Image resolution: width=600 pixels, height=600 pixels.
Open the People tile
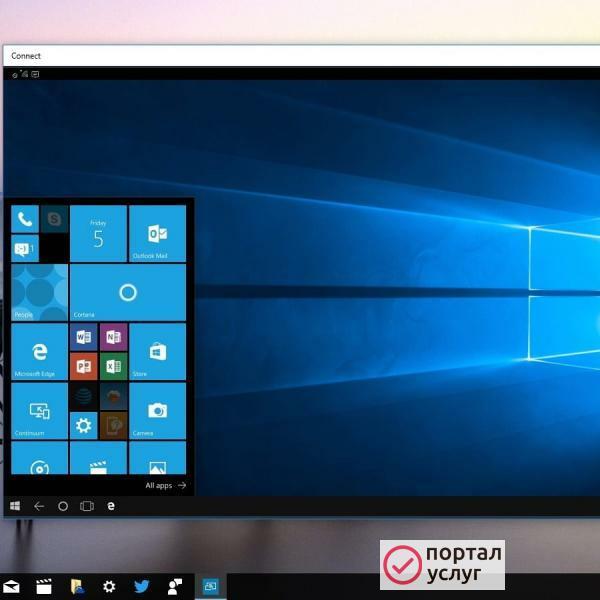click(x=39, y=293)
